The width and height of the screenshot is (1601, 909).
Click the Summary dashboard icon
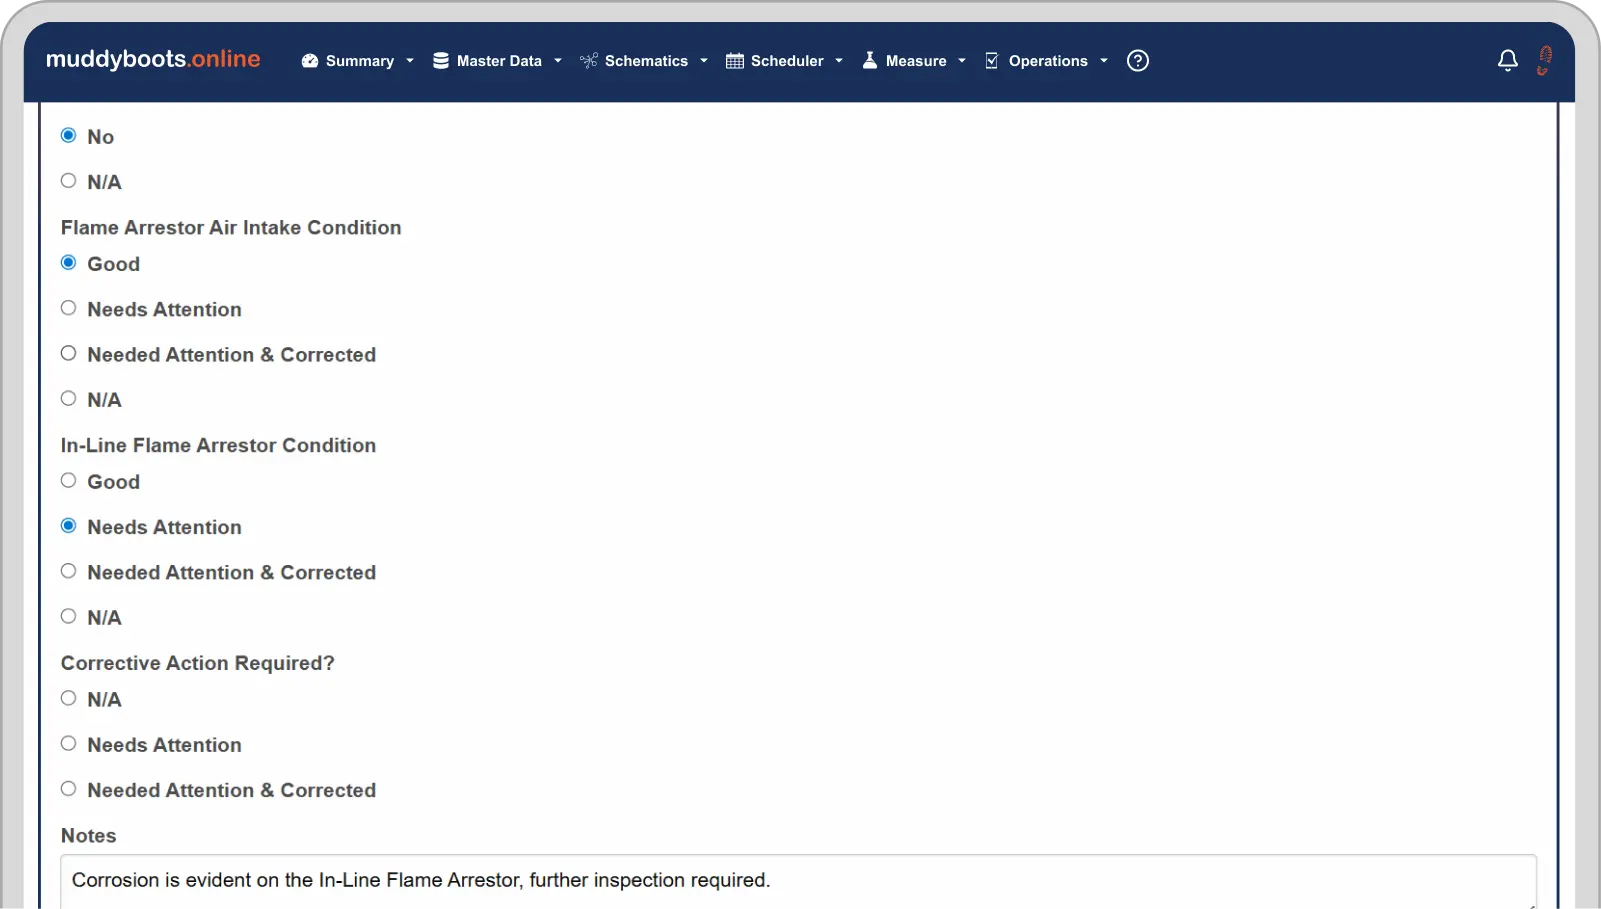tap(310, 61)
